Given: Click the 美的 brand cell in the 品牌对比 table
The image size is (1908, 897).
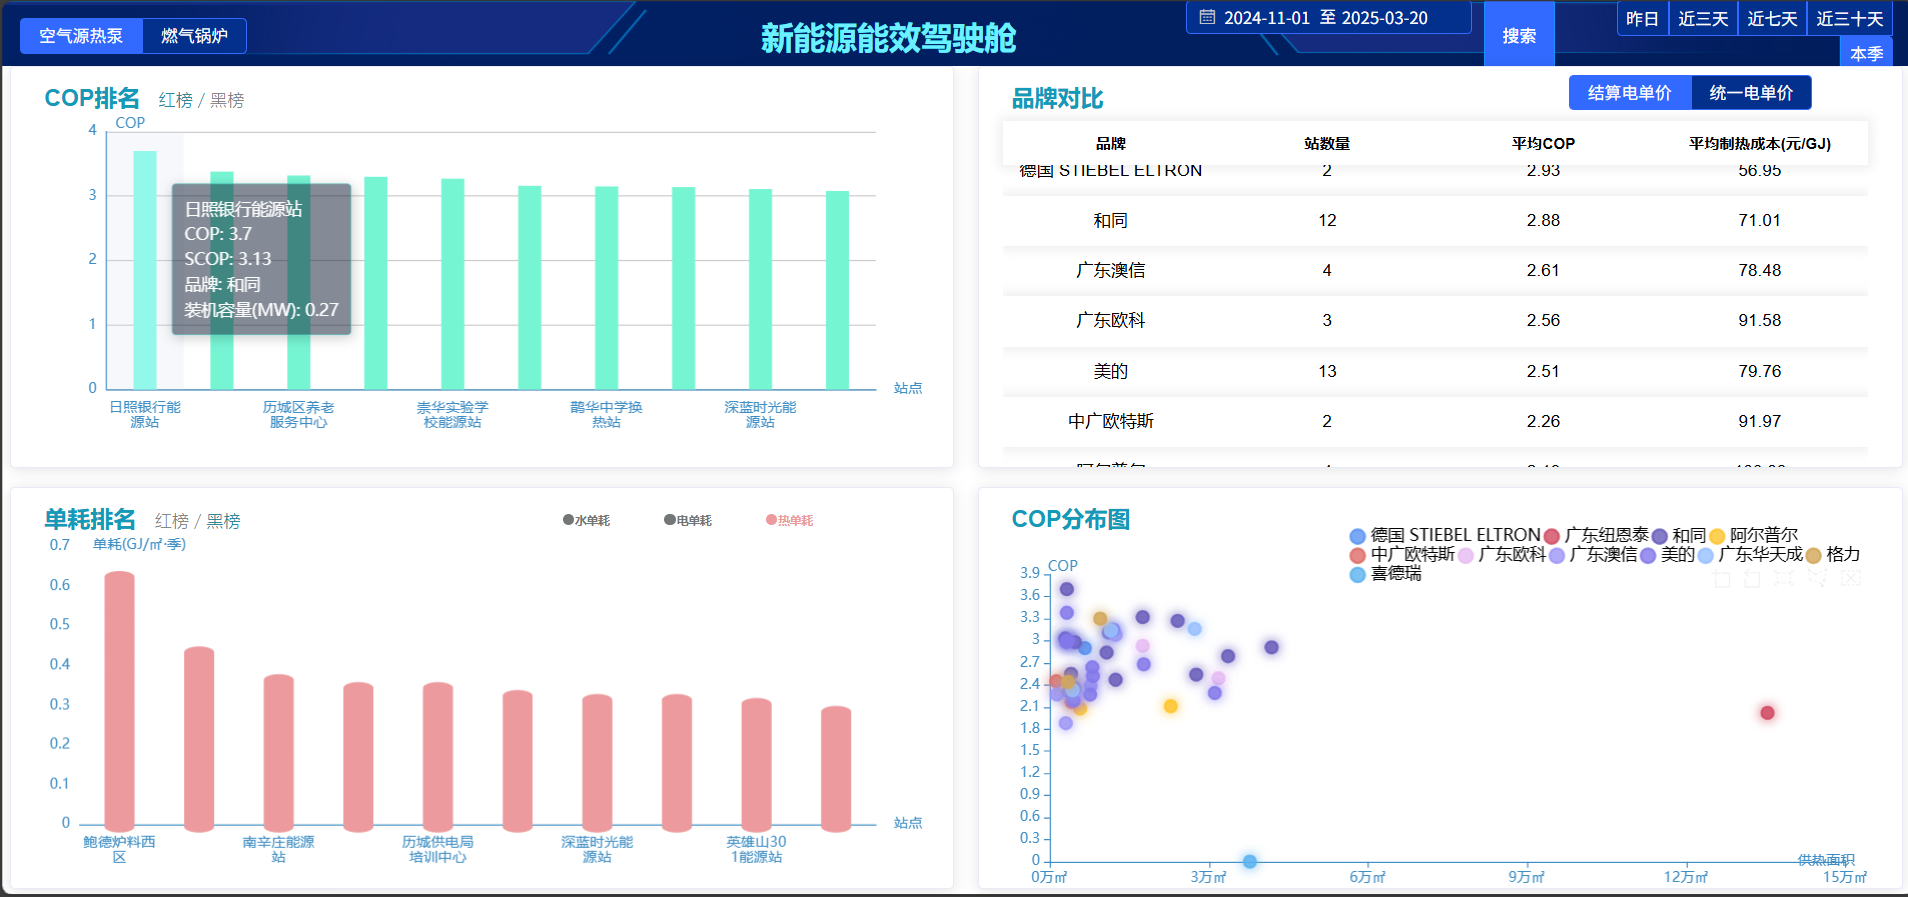Looking at the screenshot, I should point(1111,371).
